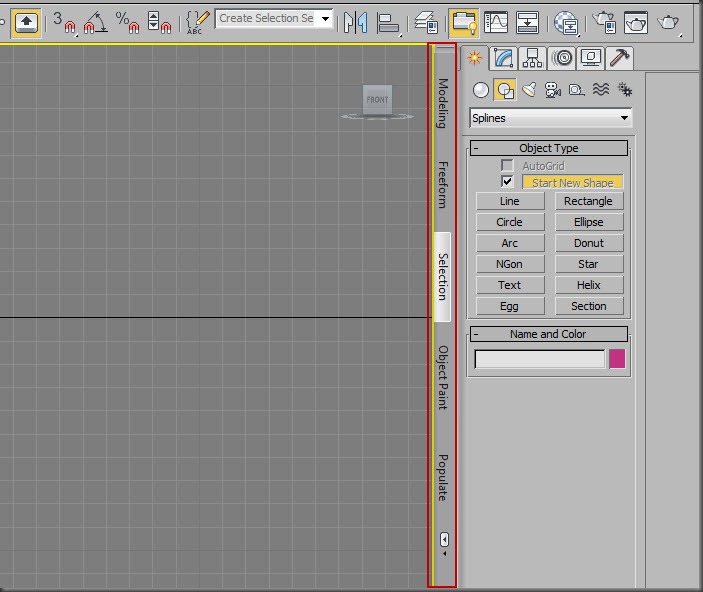Click the Render teapot icon
Viewport: 703px width, 592px height.
[x=668, y=22]
